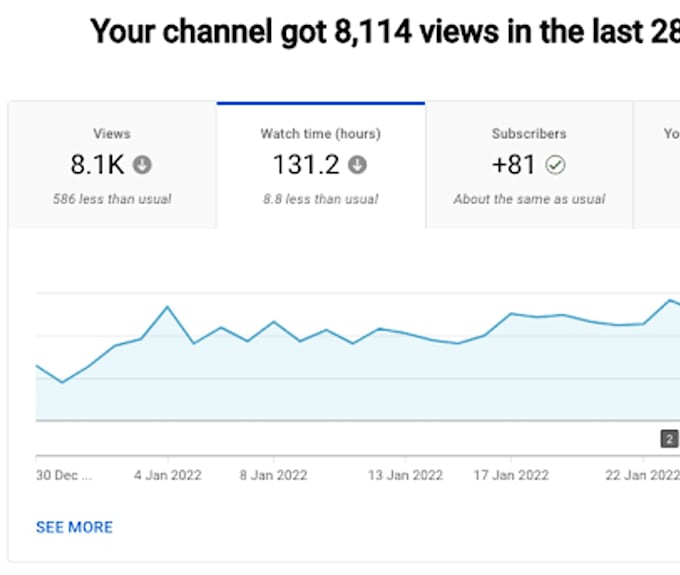Click the 22 Jan 2022 axis label
The height and width of the screenshot is (575, 680).
[x=643, y=475]
